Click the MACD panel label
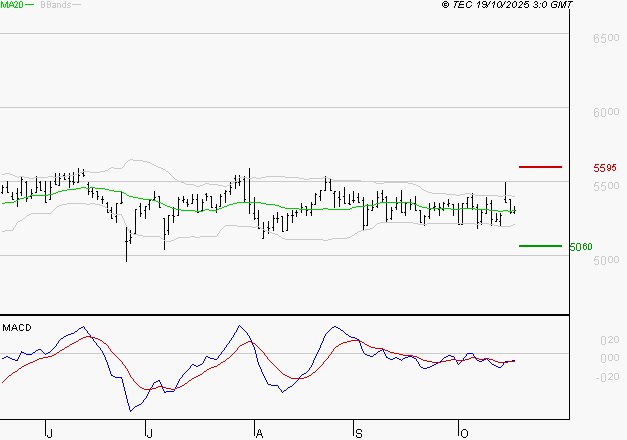Screen dimensions: 627x440 [x=16, y=327]
